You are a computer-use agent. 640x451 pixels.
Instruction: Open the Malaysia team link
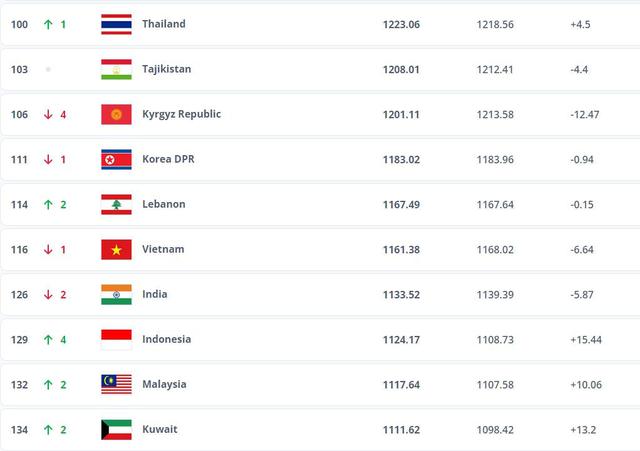click(164, 384)
